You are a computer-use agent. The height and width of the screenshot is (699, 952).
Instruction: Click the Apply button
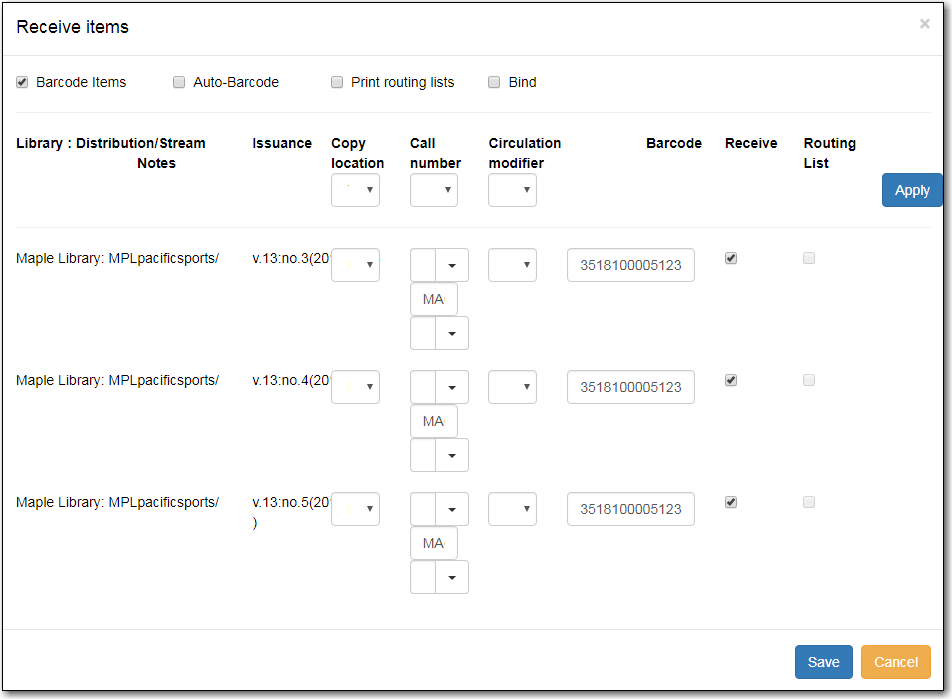pos(911,190)
